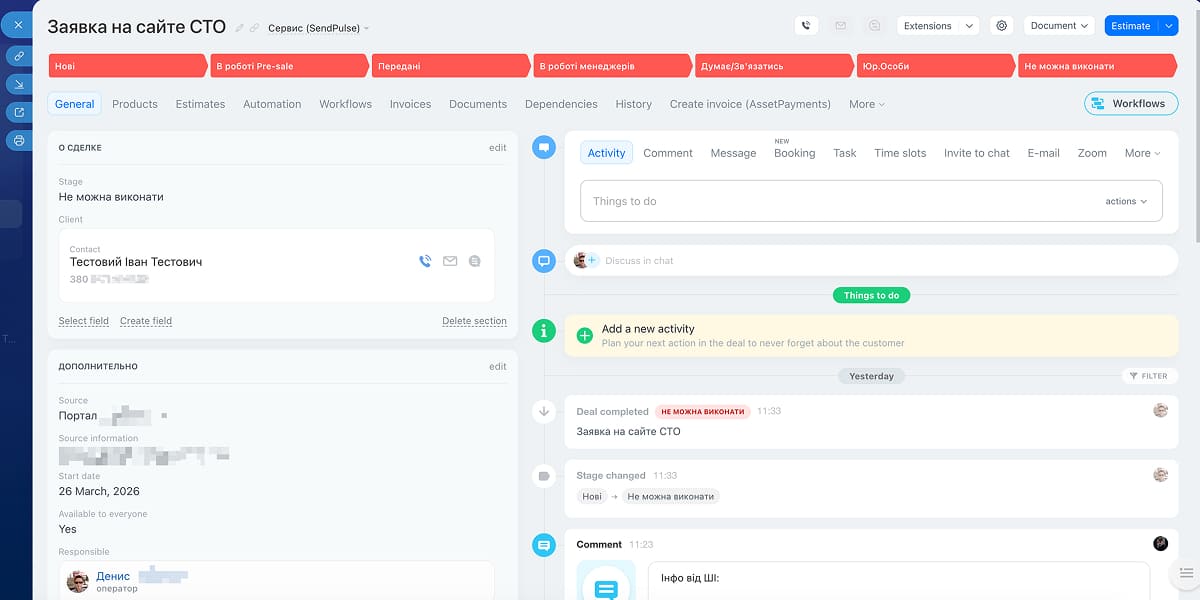Click user avatar on Deal completed entry
Image resolution: width=1200 pixels, height=600 pixels.
(x=1160, y=410)
